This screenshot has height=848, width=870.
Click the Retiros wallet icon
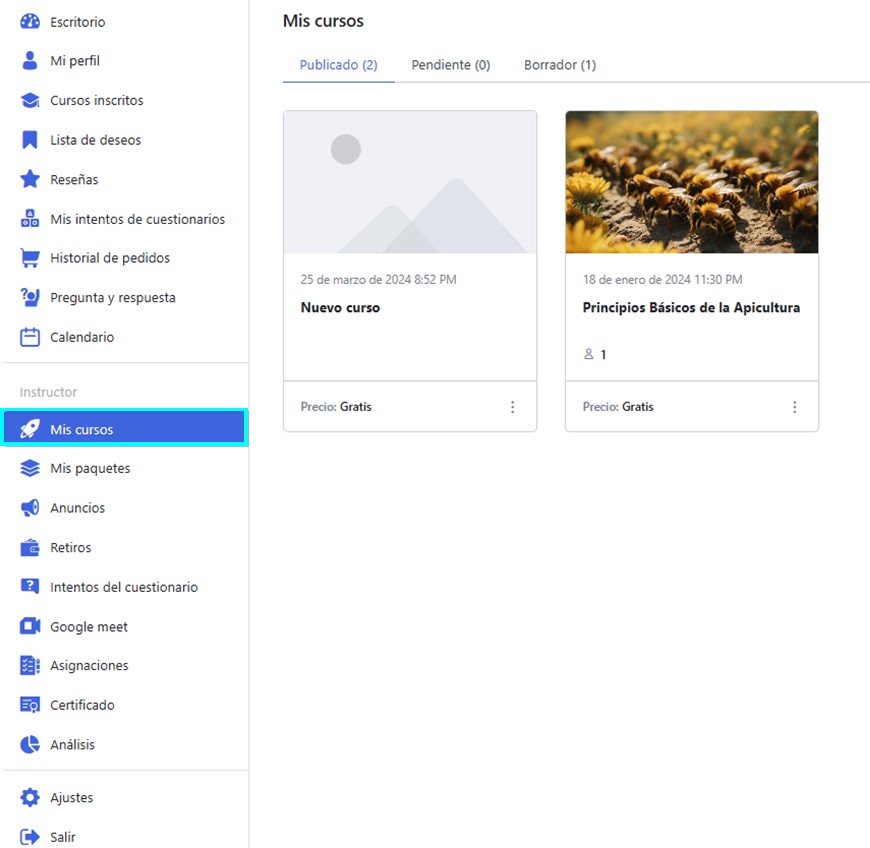(x=30, y=548)
